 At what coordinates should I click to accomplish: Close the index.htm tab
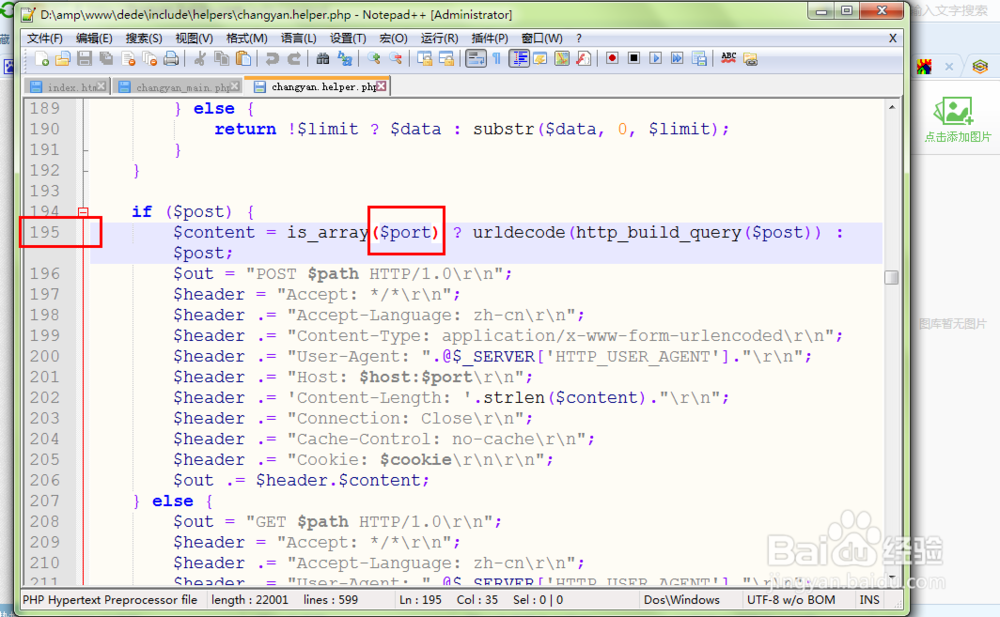[x=101, y=86]
